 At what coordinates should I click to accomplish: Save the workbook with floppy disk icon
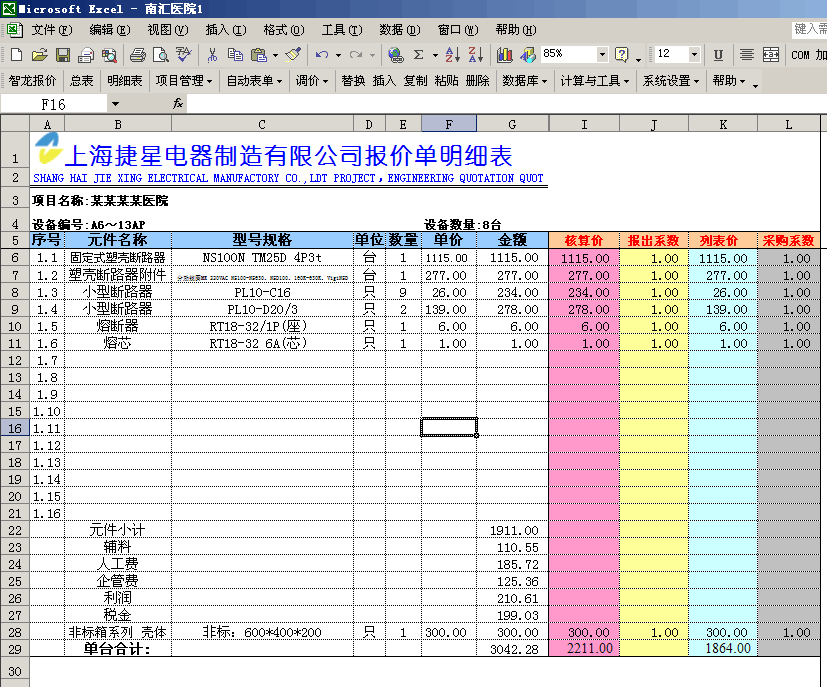tap(63, 54)
